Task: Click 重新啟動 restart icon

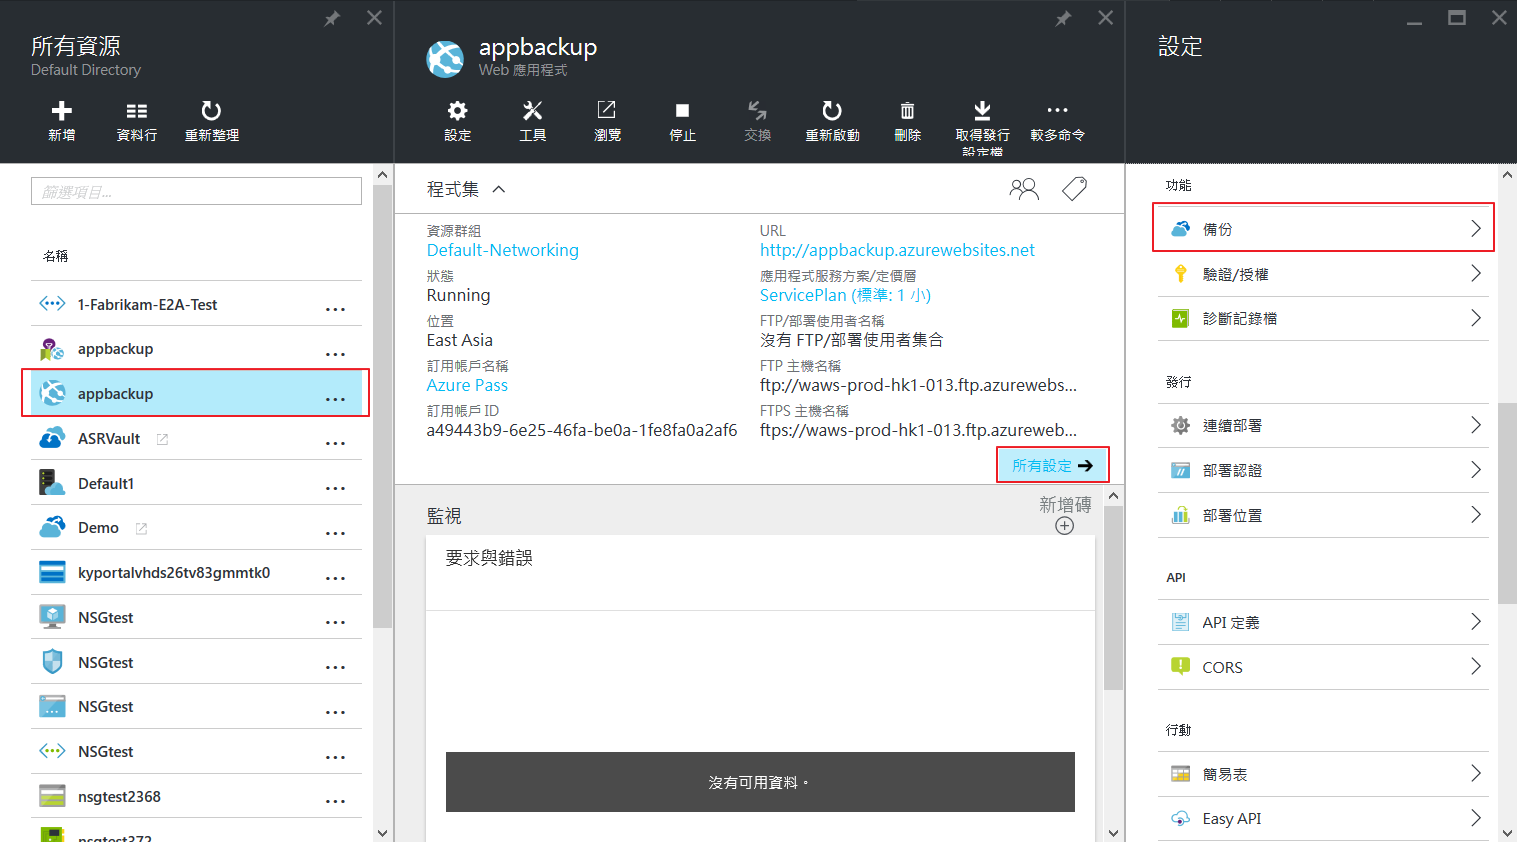Action: (x=832, y=111)
